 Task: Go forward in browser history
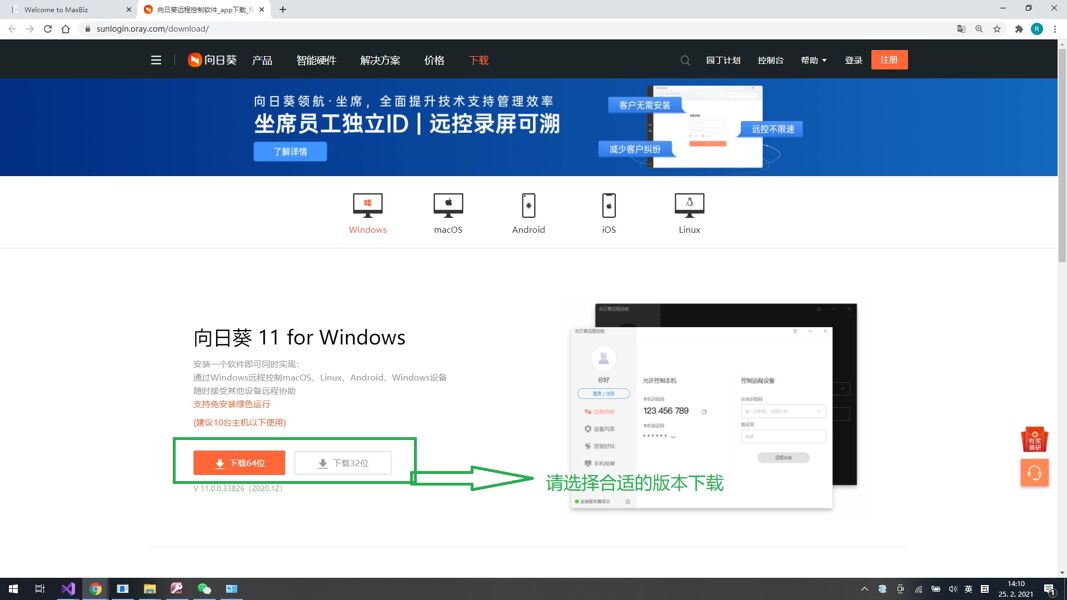pyautogui.click(x=30, y=29)
